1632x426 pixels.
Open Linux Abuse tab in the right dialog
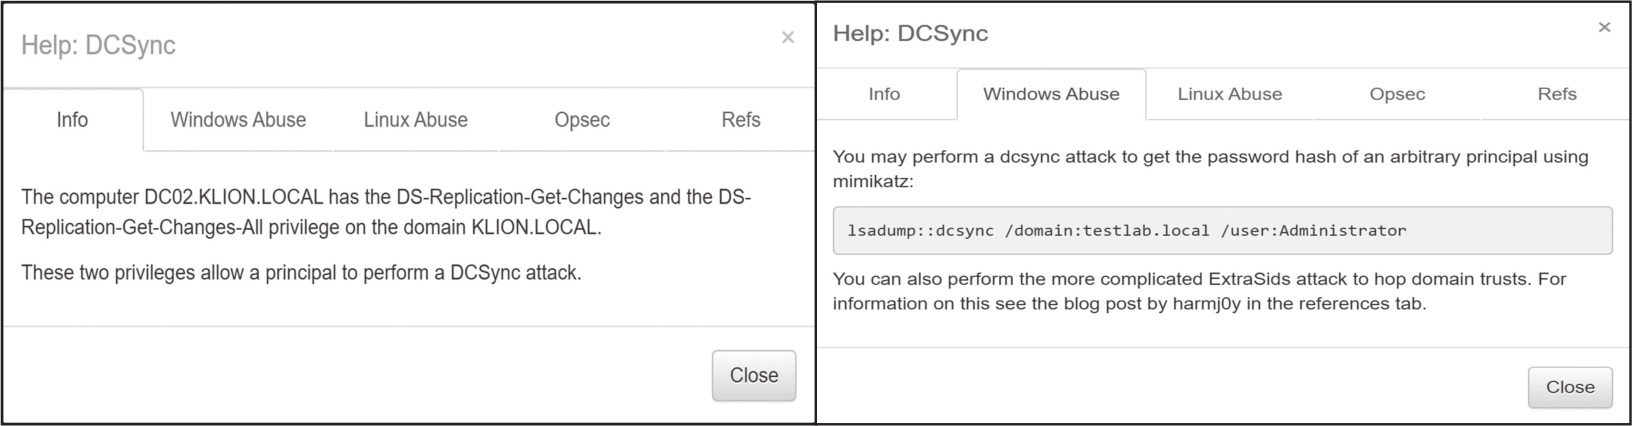pyautogui.click(x=1230, y=94)
